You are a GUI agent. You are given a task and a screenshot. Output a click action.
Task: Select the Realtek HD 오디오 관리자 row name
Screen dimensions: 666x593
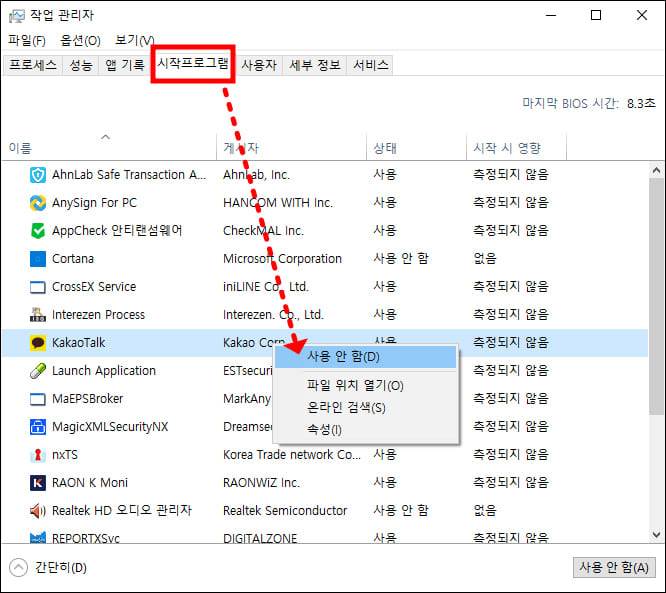coord(122,511)
